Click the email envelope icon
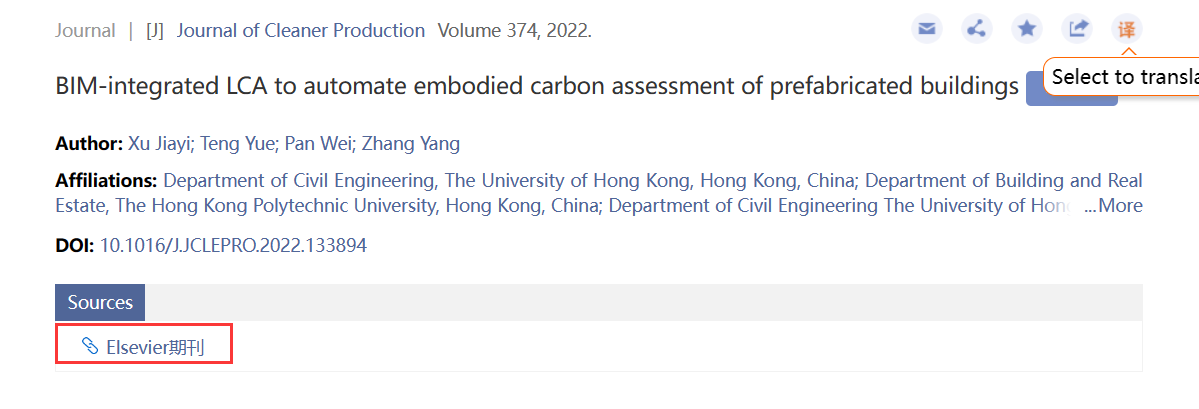Image resolution: width=1199 pixels, height=409 pixels. pos(927,29)
